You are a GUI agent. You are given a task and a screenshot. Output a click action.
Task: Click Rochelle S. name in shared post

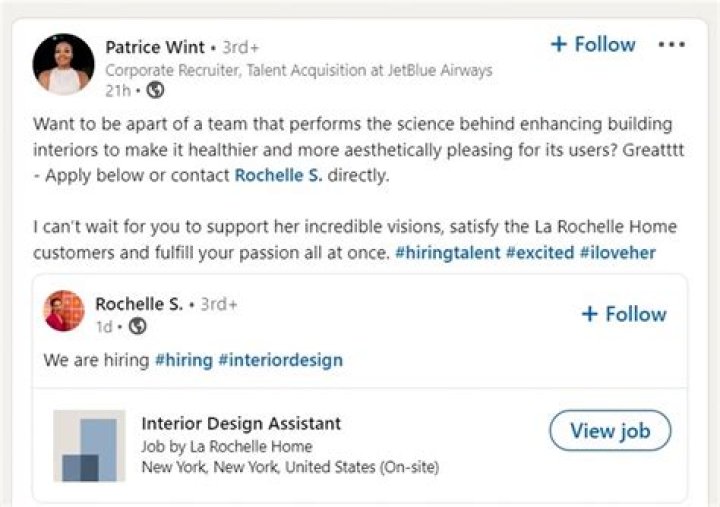click(x=139, y=304)
